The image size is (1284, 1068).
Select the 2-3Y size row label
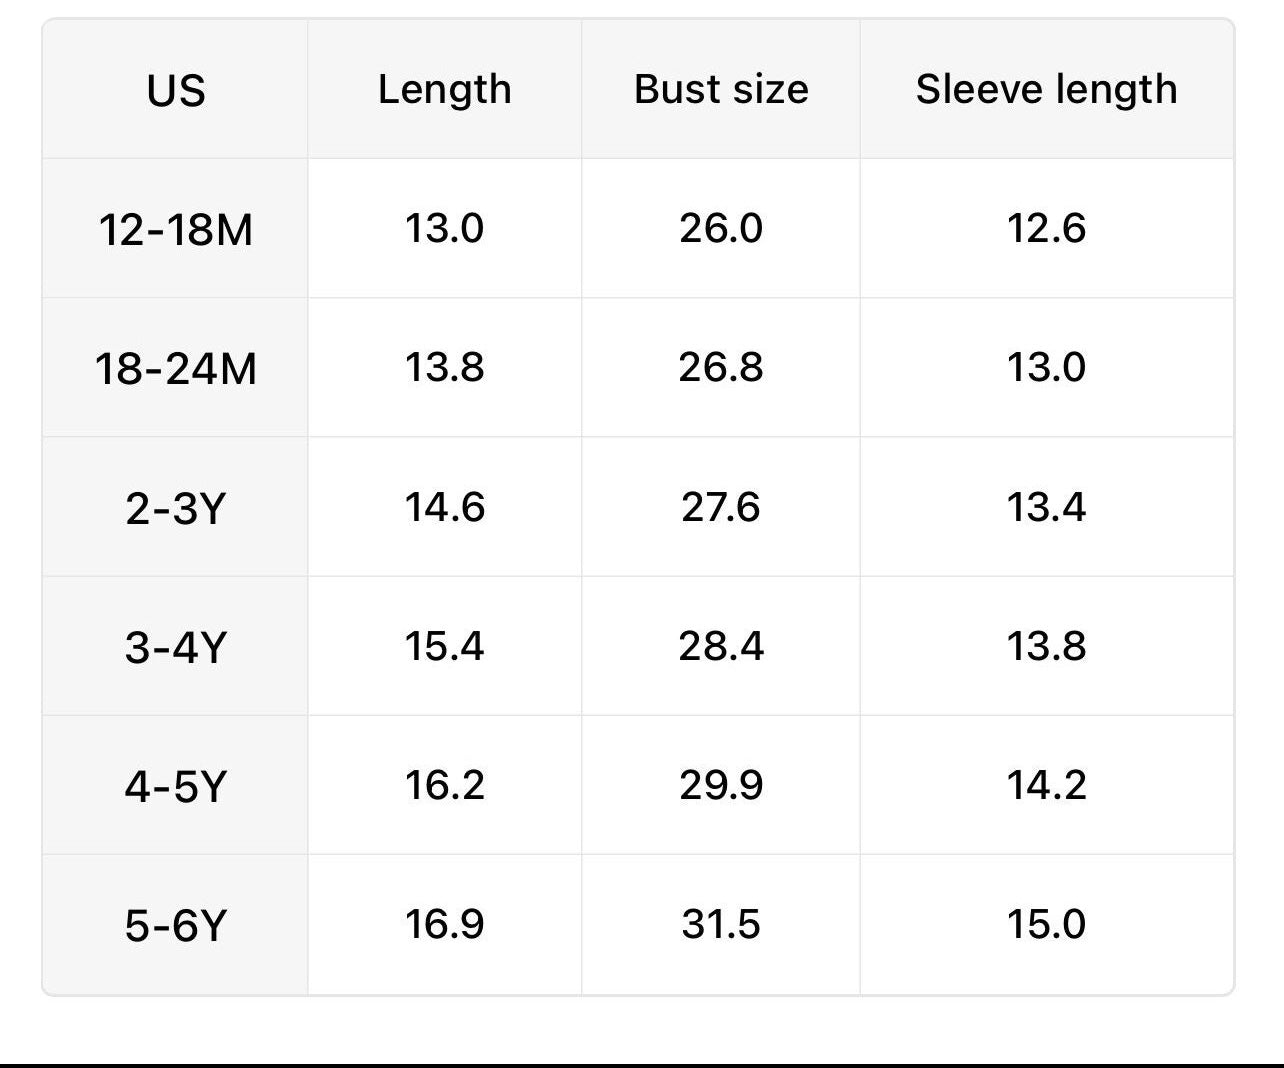point(176,508)
